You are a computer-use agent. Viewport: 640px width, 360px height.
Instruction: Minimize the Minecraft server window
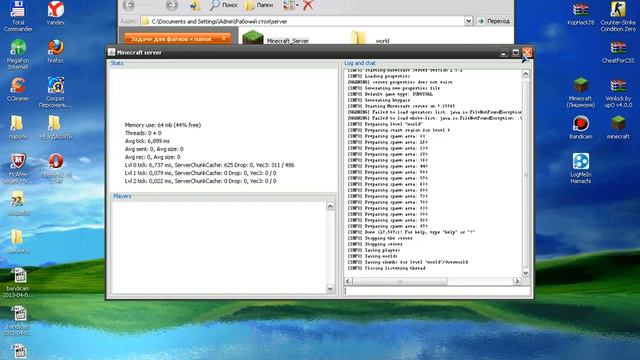(504, 53)
